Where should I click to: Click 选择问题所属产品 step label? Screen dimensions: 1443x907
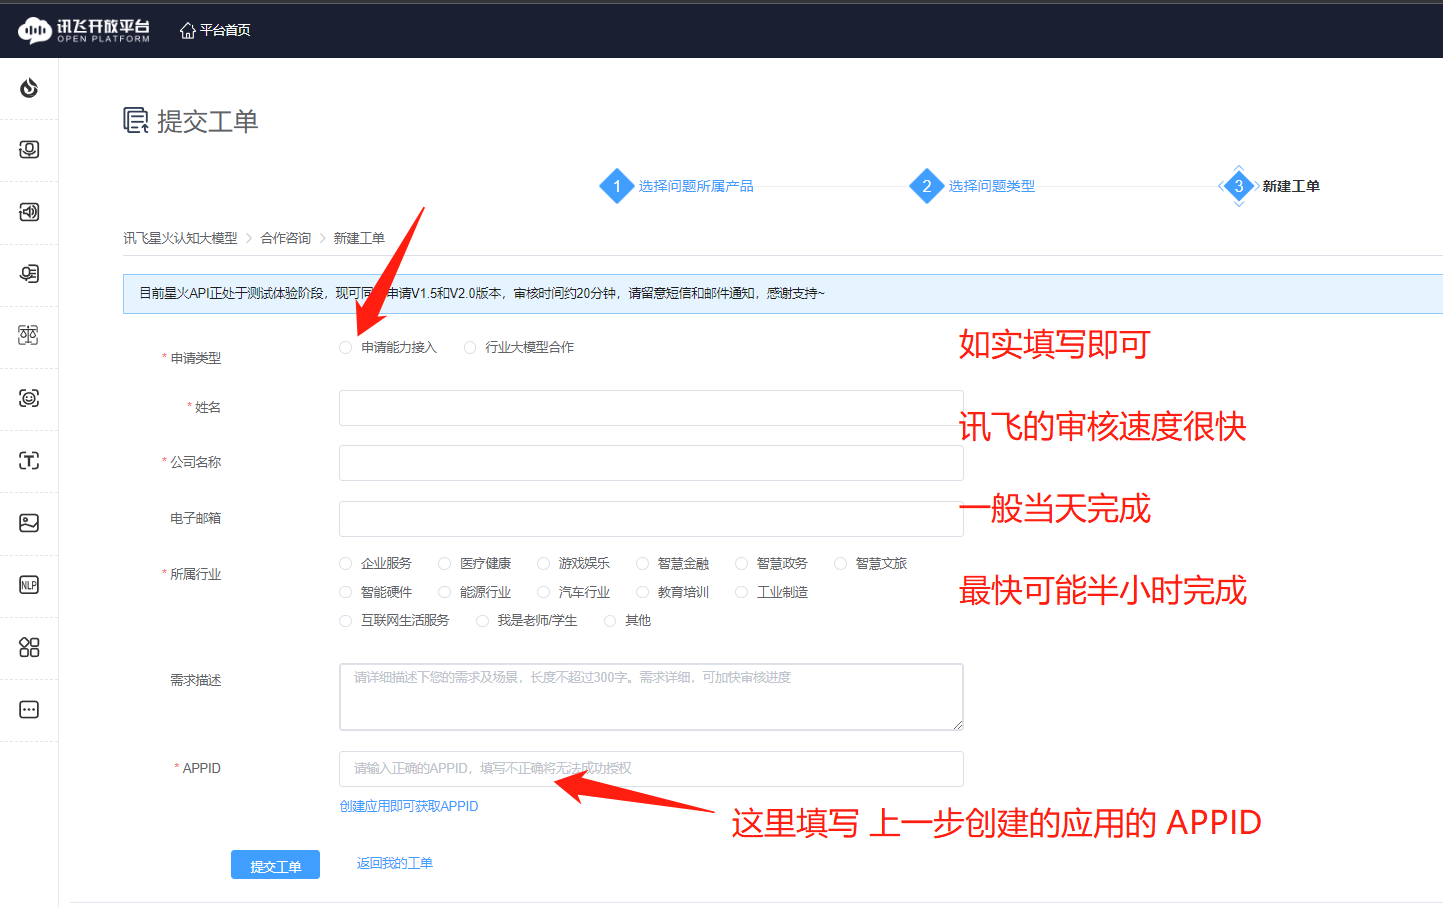pyautogui.click(x=696, y=186)
